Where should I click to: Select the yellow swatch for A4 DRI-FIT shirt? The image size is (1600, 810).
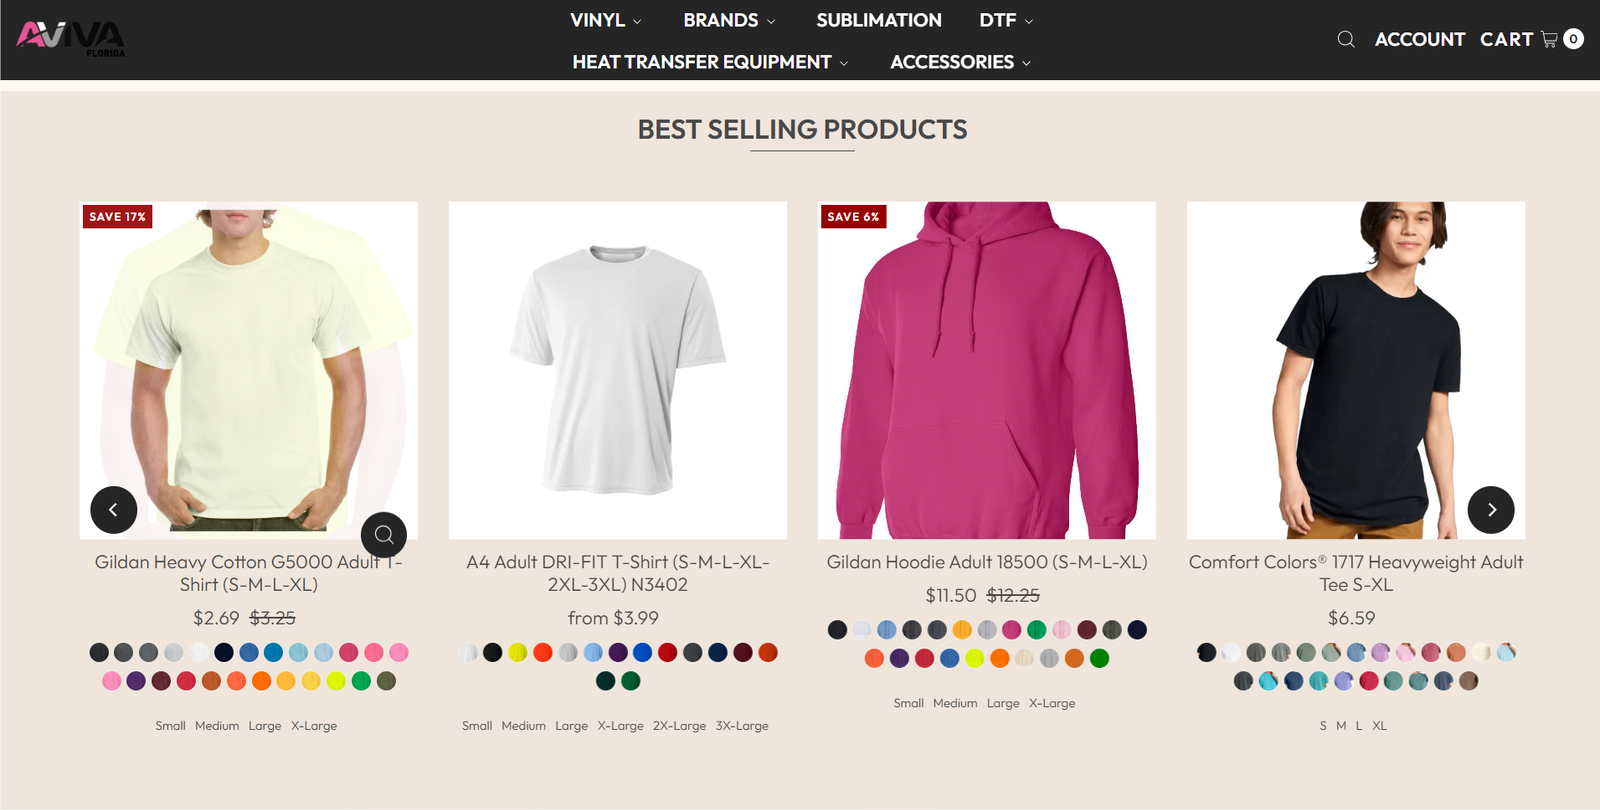(517, 653)
